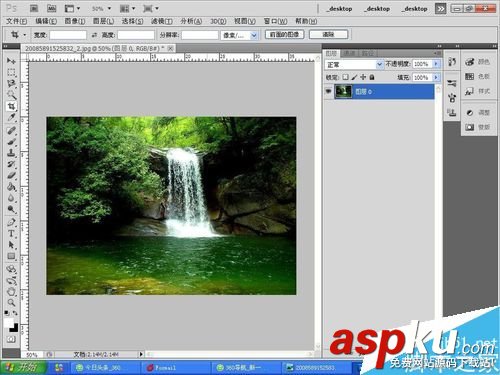The height and width of the screenshot is (375, 500).
Task: Toggle lock image pixels brush icon
Action: point(354,77)
